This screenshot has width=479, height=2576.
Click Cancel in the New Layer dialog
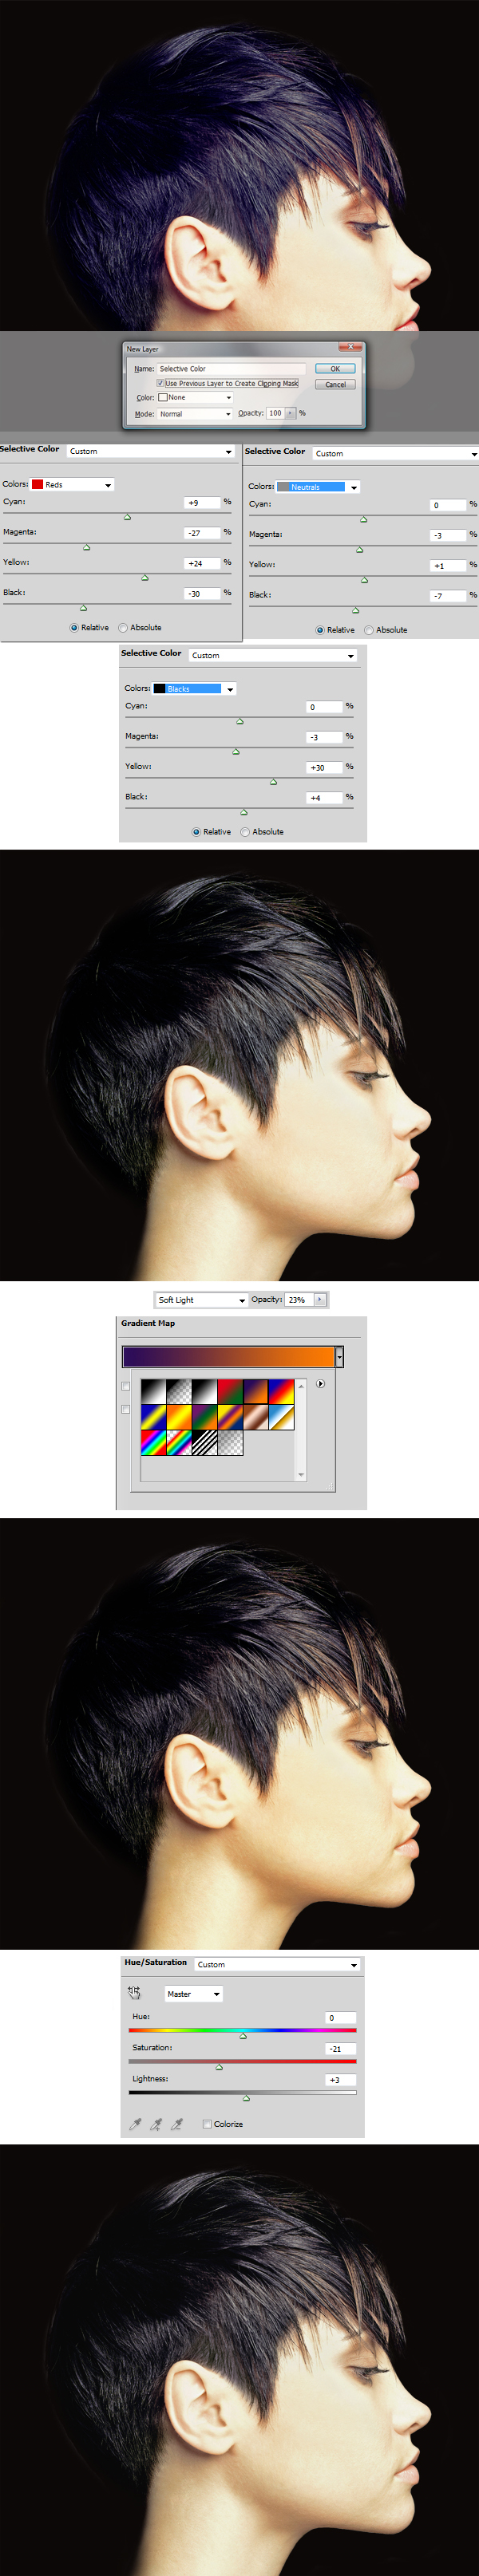pyautogui.click(x=335, y=384)
